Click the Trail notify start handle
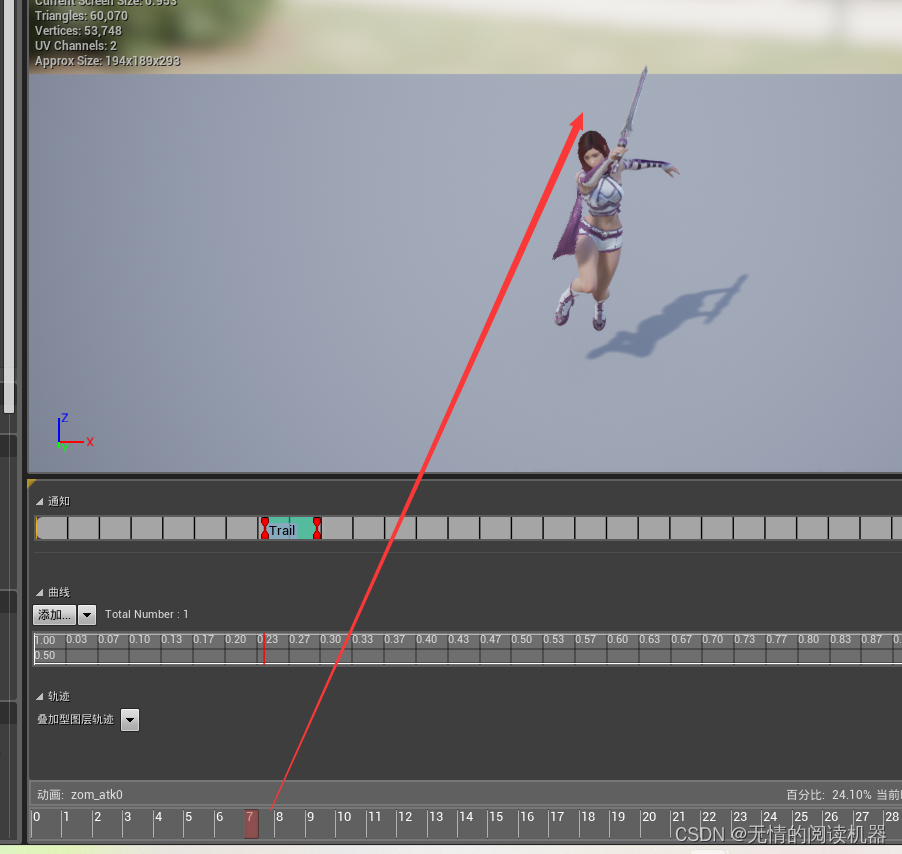The width and height of the screenshot is (902, 854). pyautogui.click(x=265, y=529)
